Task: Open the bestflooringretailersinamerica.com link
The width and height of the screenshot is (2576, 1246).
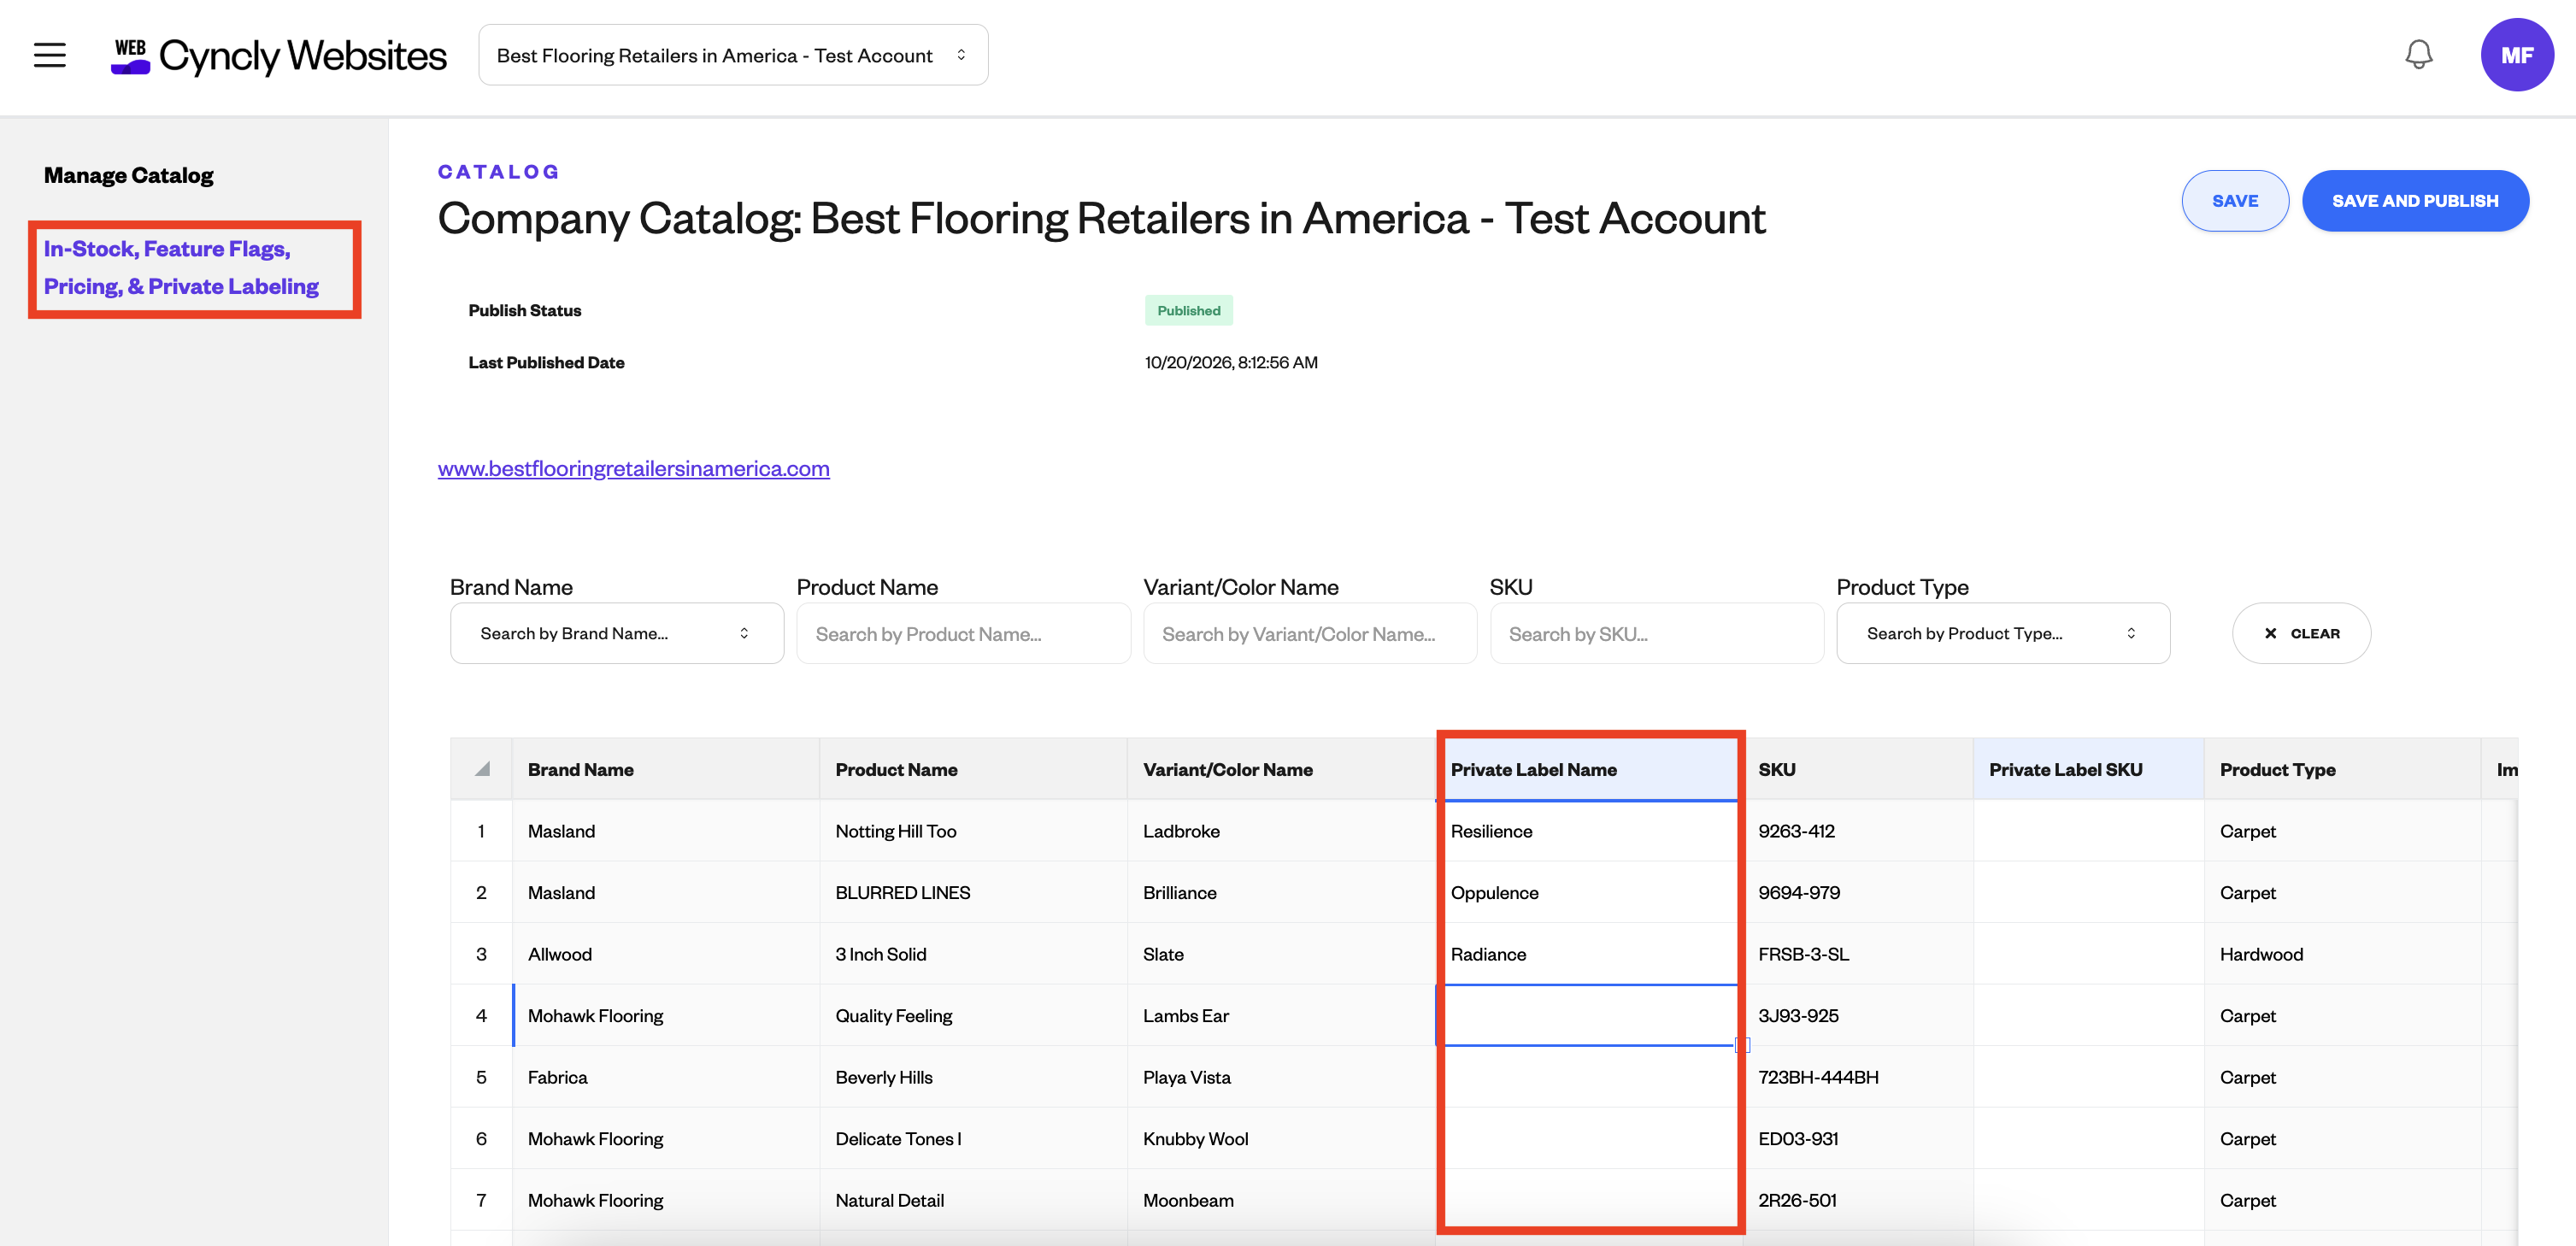Action: 633,468
